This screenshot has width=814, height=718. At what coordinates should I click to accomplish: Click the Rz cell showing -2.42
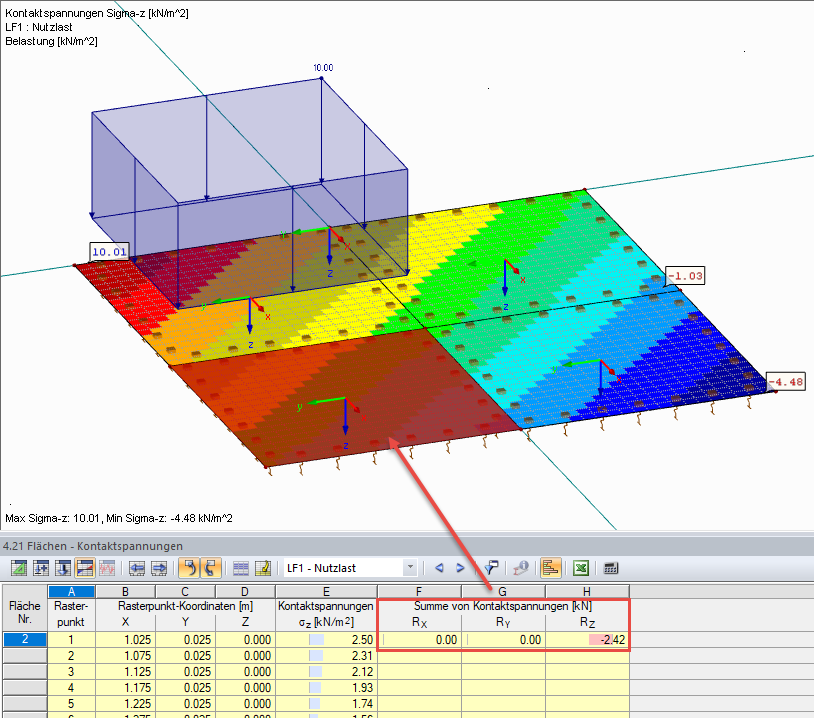click(x=587, y=640)
